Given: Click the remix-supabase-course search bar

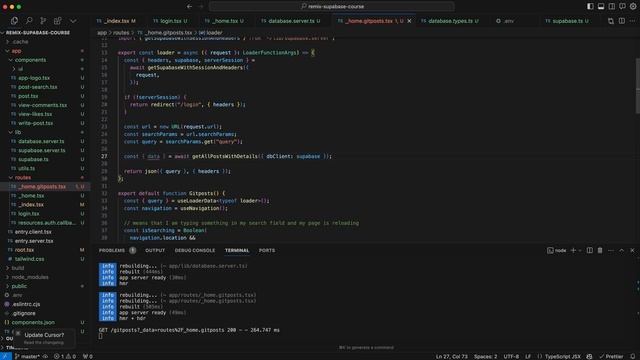Looking at the screenshot, I should pyautogui.click(x=332, y=6).
